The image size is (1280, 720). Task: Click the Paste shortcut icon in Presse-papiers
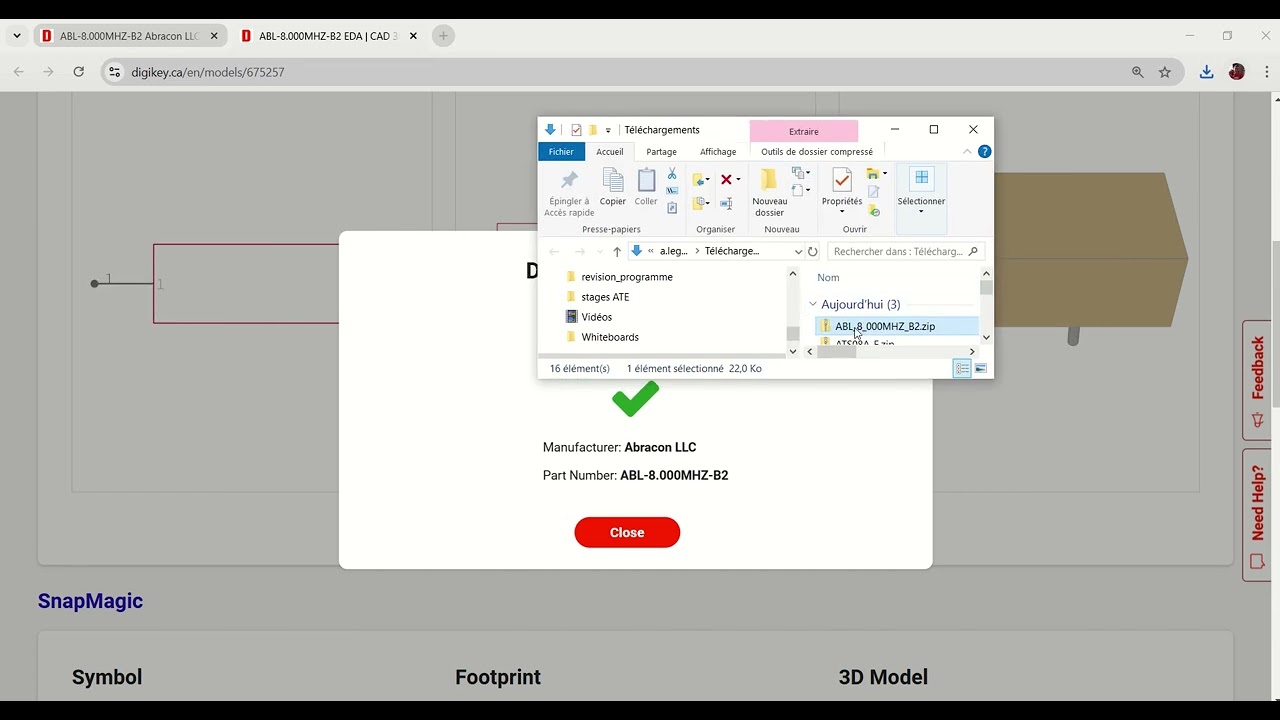point(672,208)
